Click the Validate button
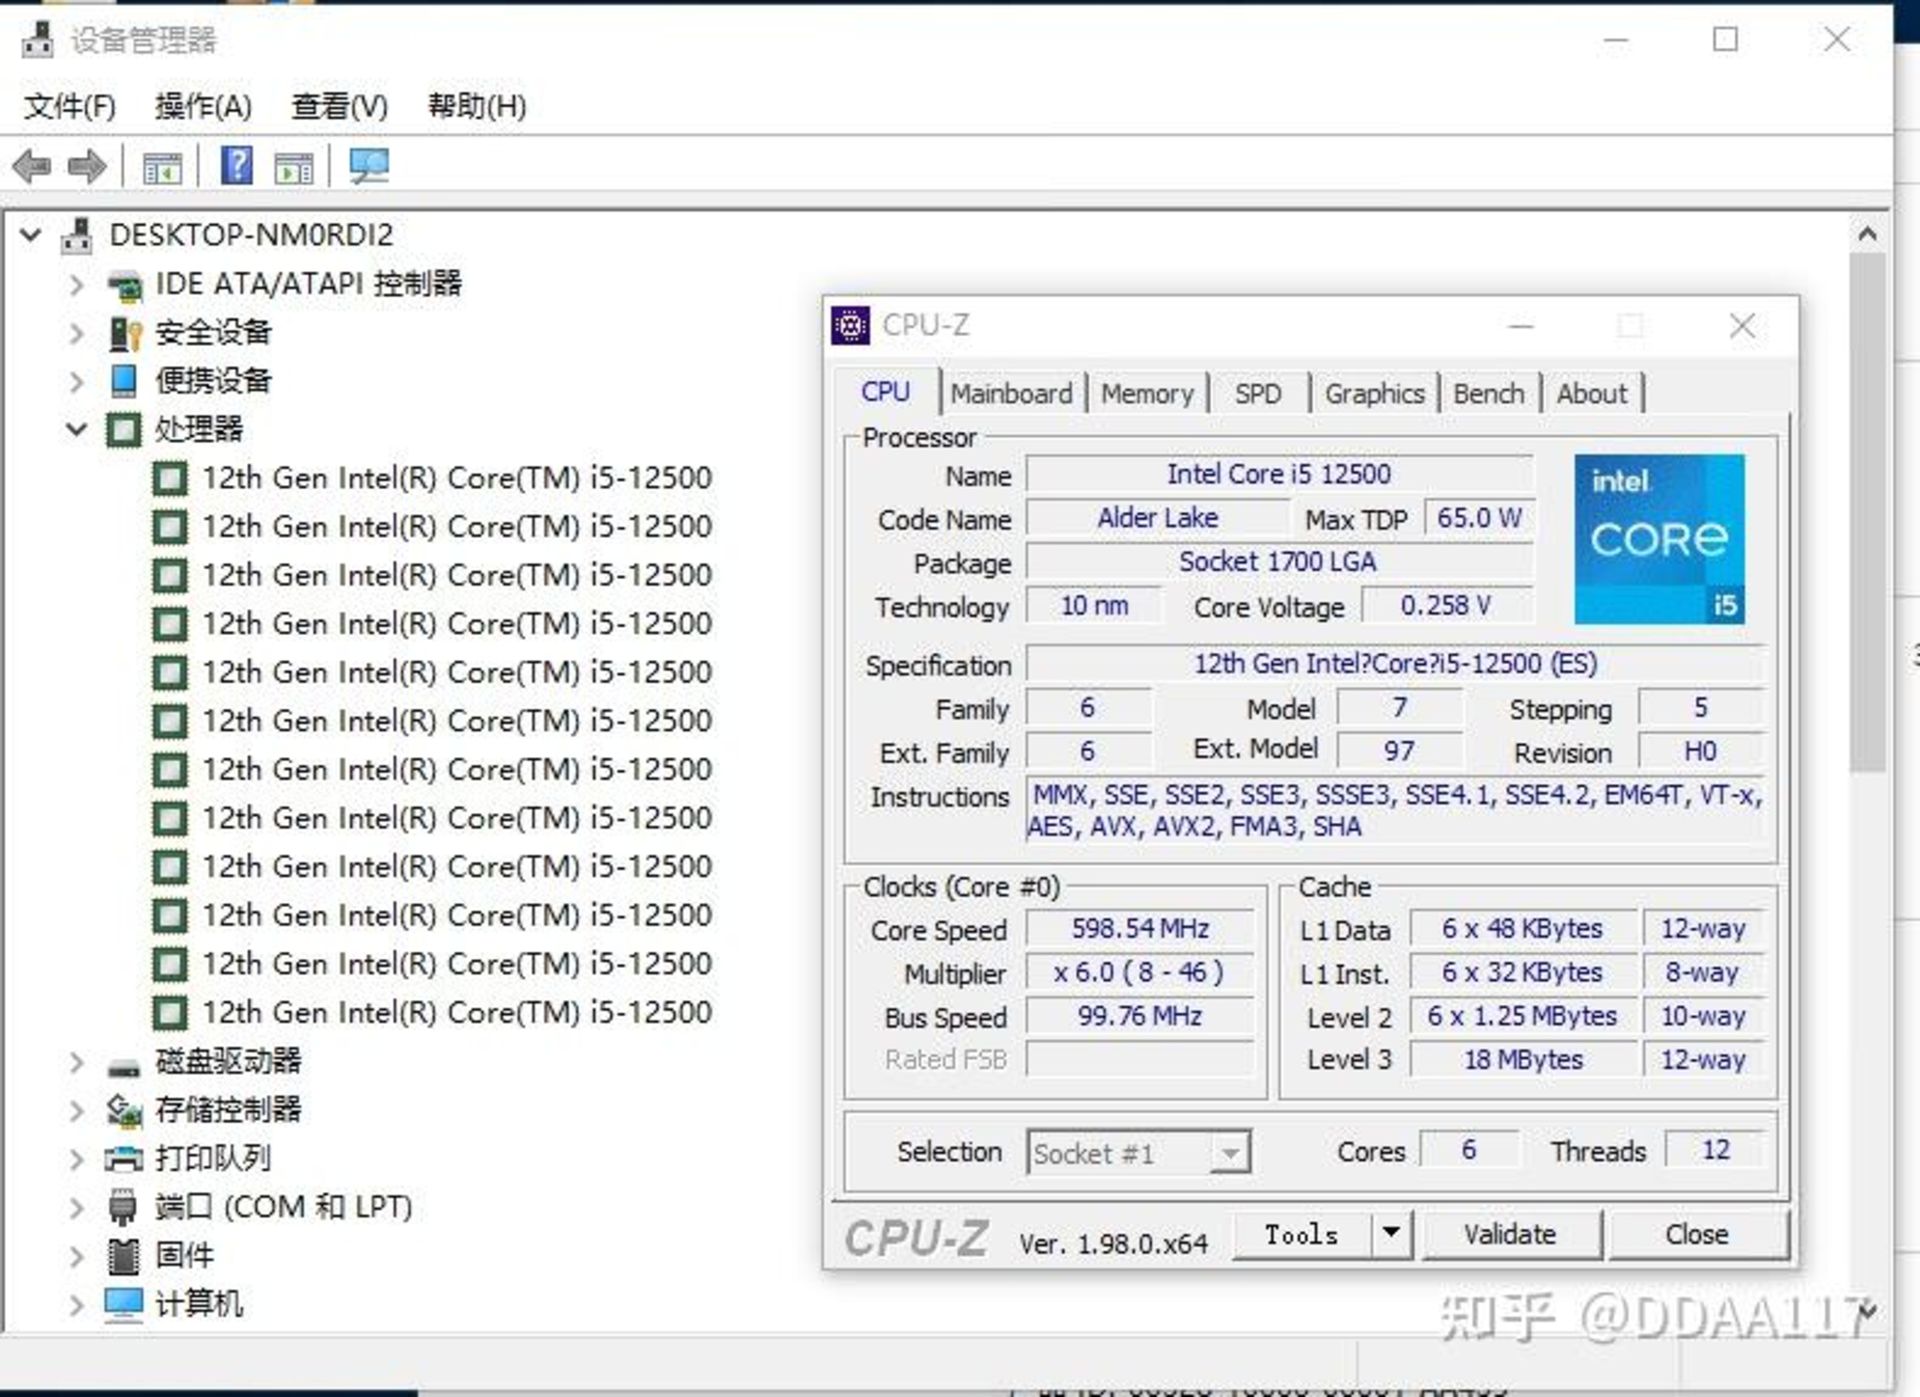 coord(1510,1234)
